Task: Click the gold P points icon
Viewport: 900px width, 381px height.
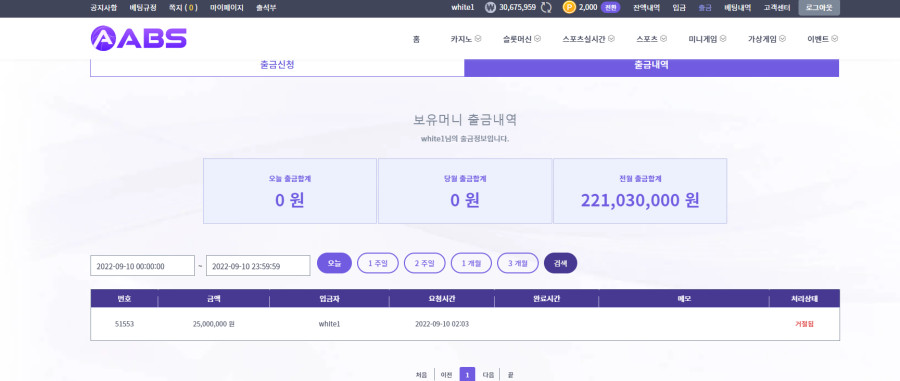Action: coord(569,7)
